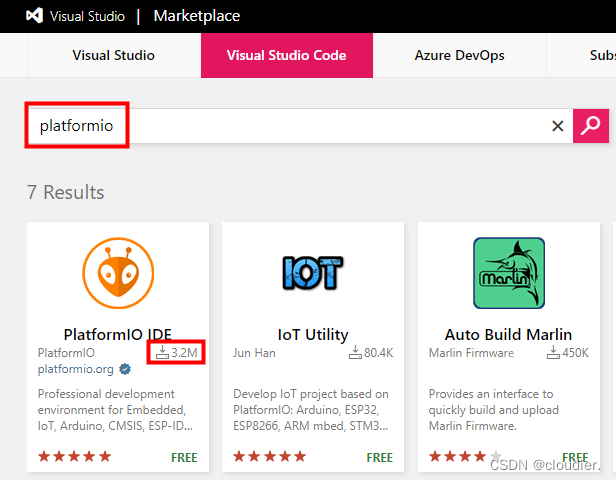Click the verified badge next to platformio.org
The height and width of the screenshot is (480, 616).
[x=125, y=369]
